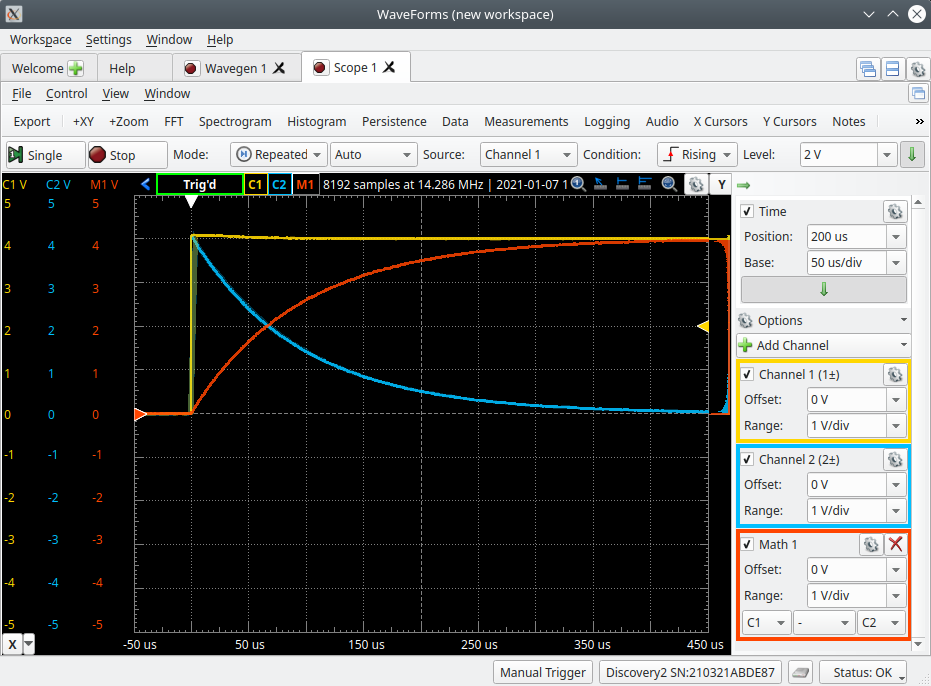Expand the Time Base 50 us/div dropdown
The width and height of the screenshot is (931, 686).
click(896, 263)
